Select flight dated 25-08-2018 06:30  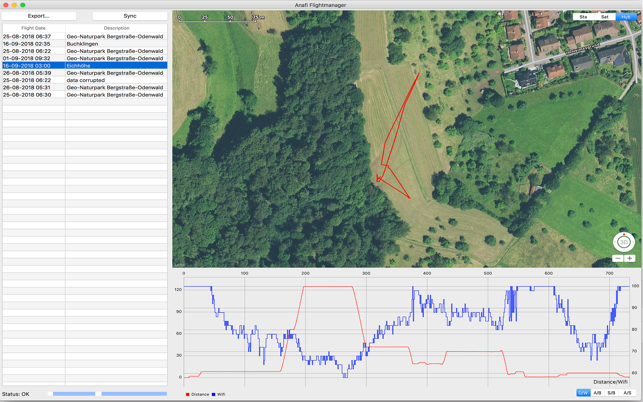[85, 95]
